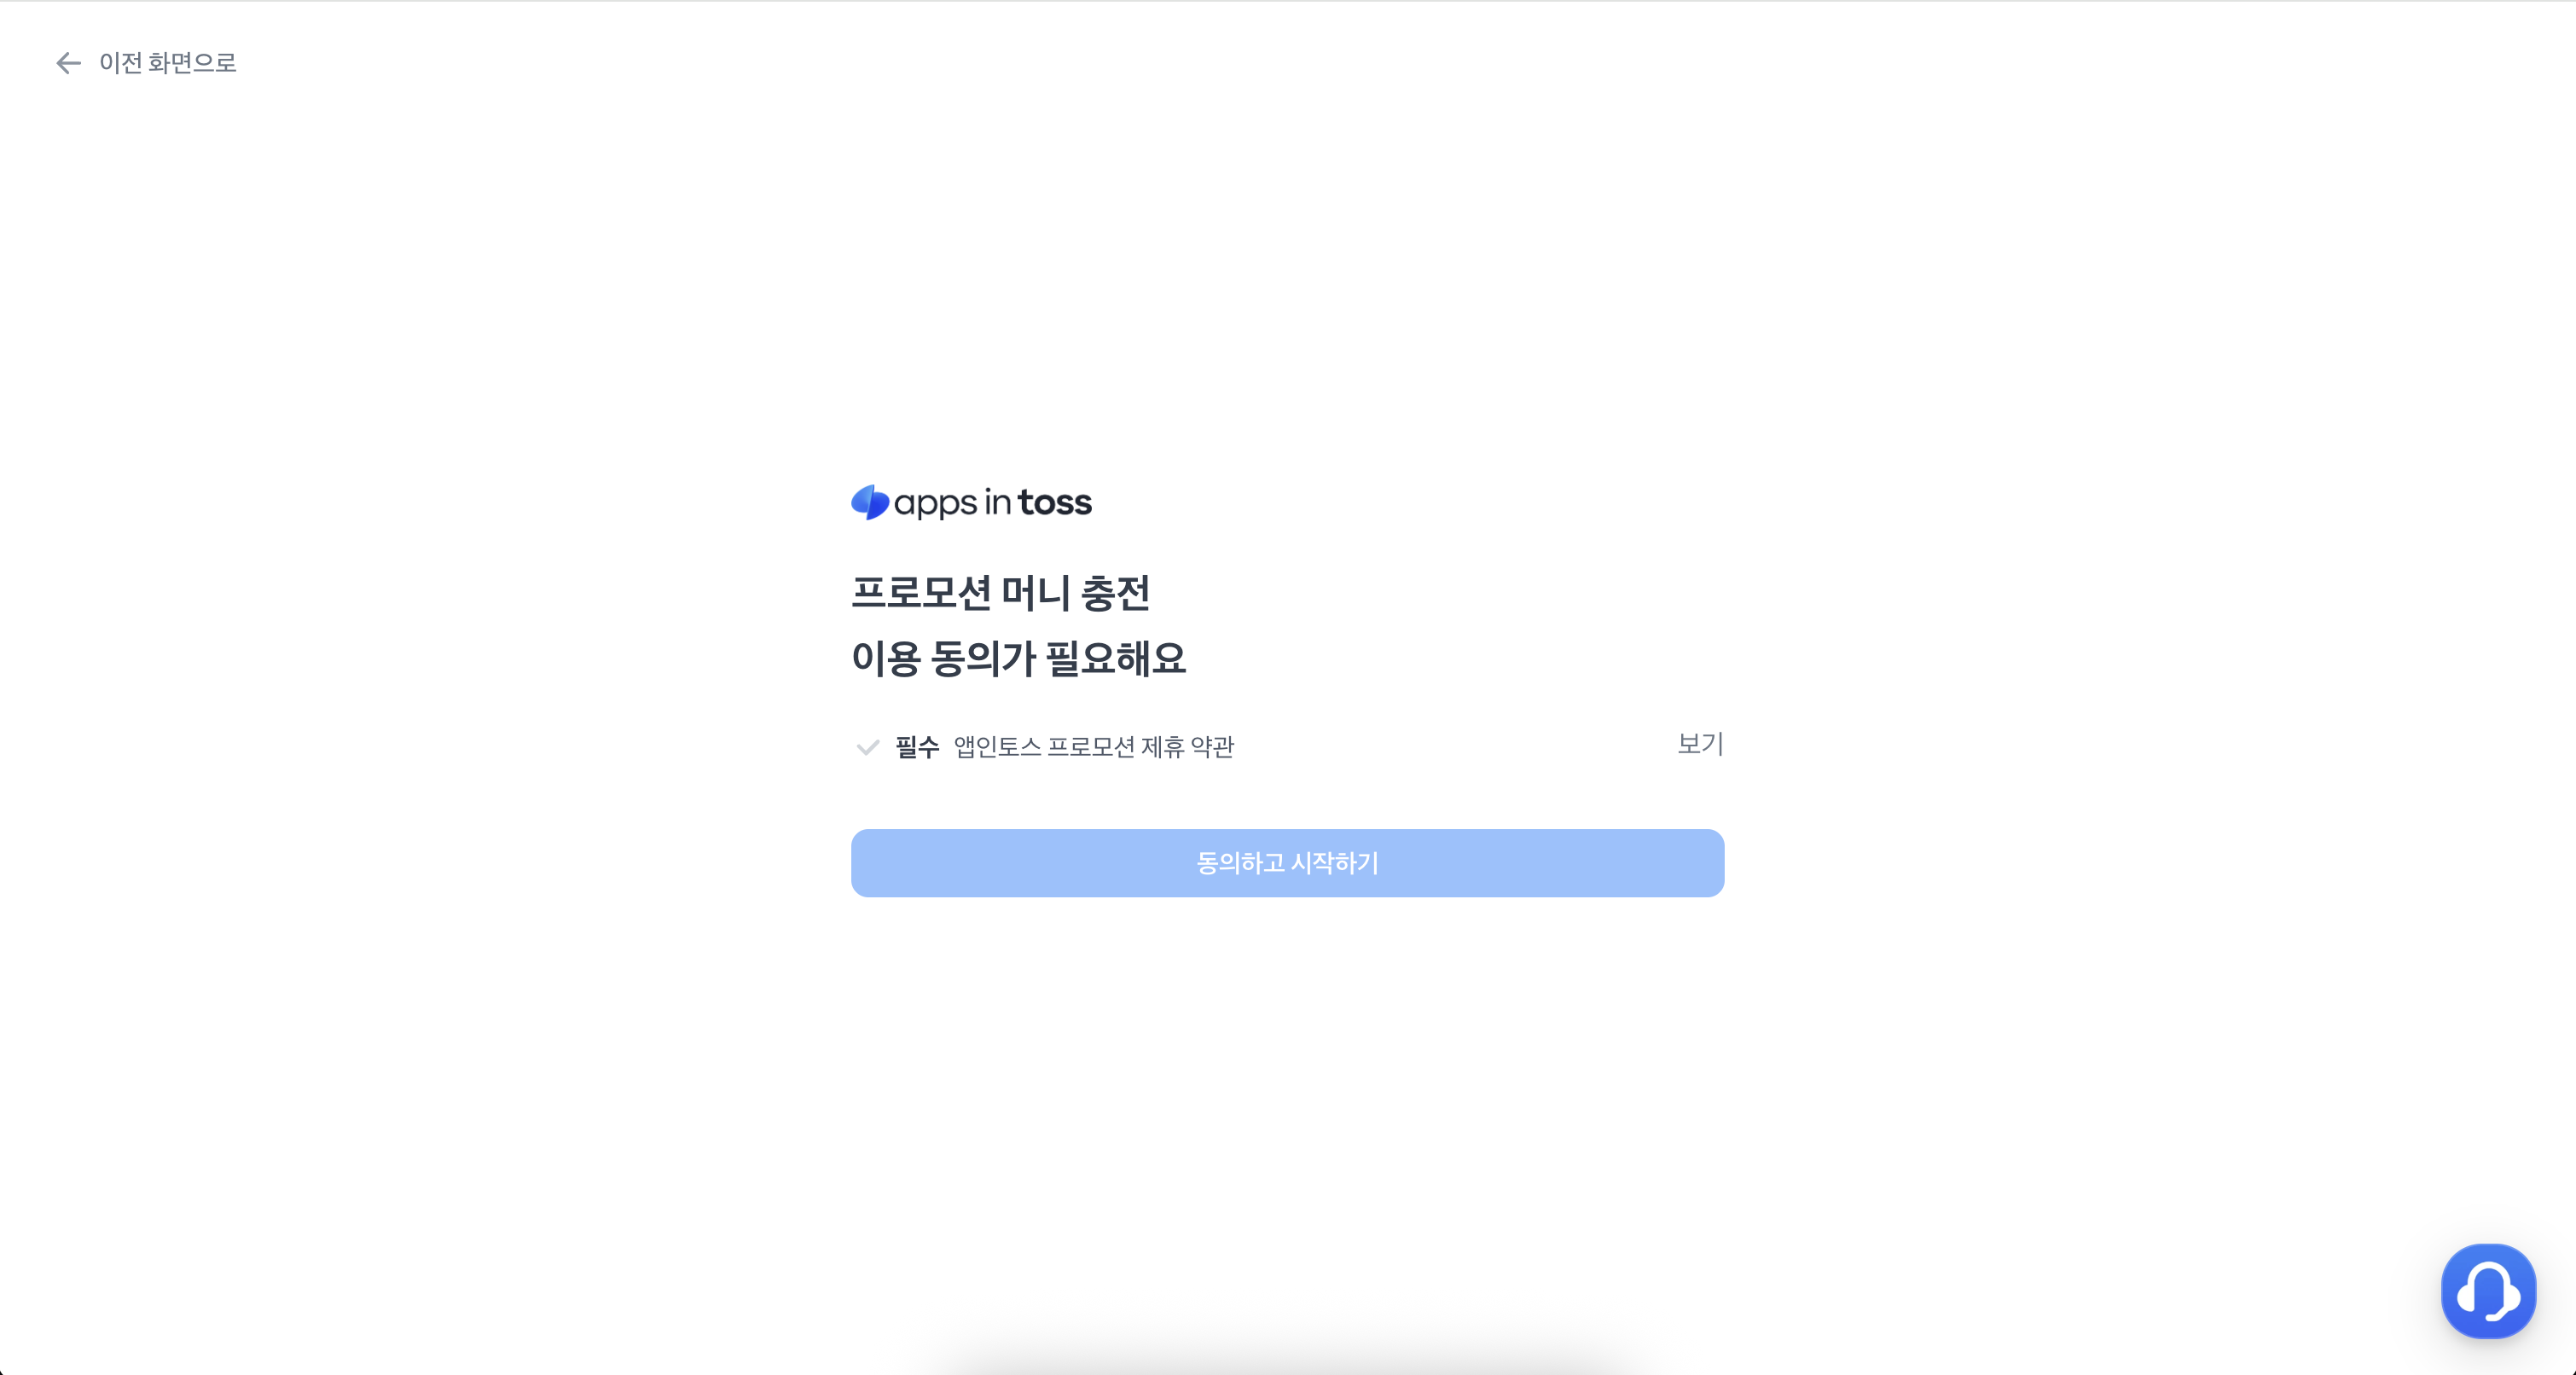
Task: Click the blue Toss logo symbol
Action: 870,502
